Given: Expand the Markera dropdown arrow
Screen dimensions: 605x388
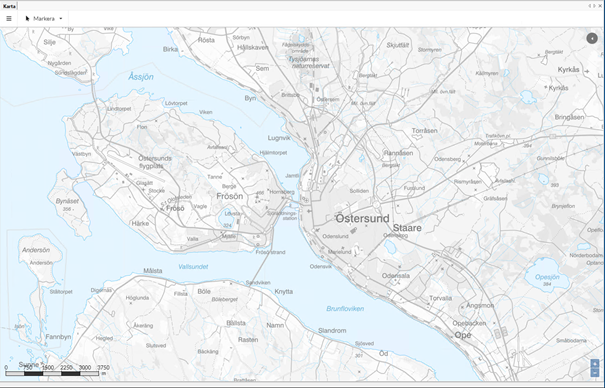Looking at the screenshot, I should click(61, 19).
